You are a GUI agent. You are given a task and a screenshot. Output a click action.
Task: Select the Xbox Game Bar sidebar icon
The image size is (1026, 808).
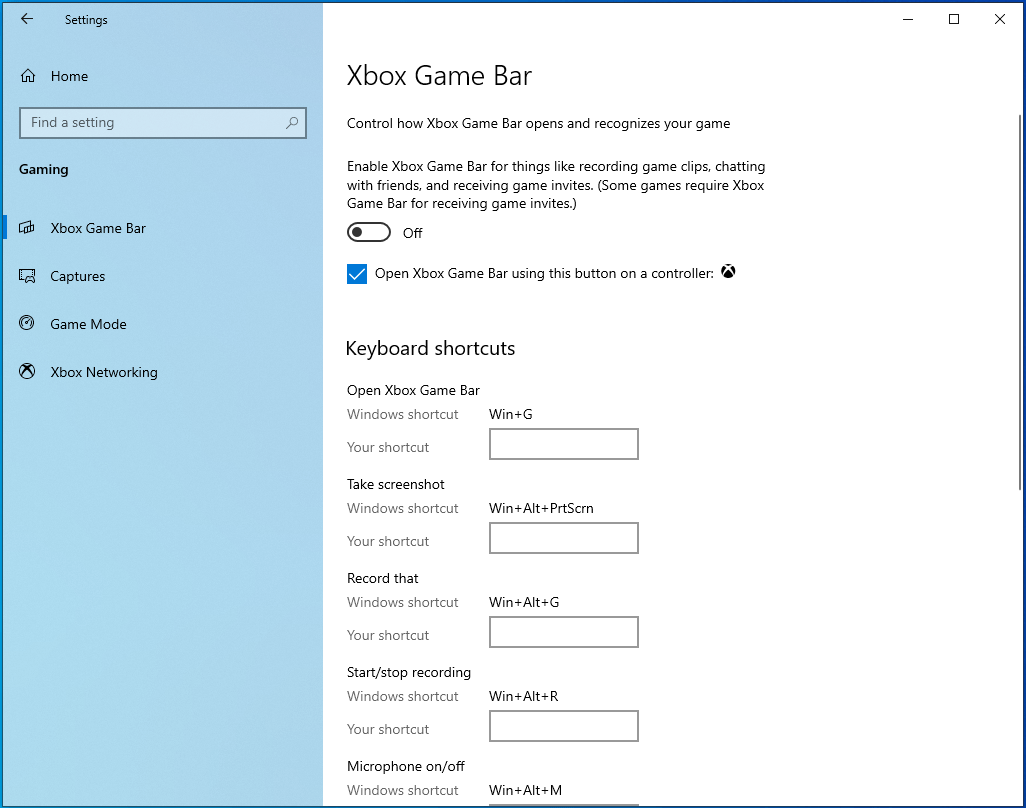pos(28,228)
